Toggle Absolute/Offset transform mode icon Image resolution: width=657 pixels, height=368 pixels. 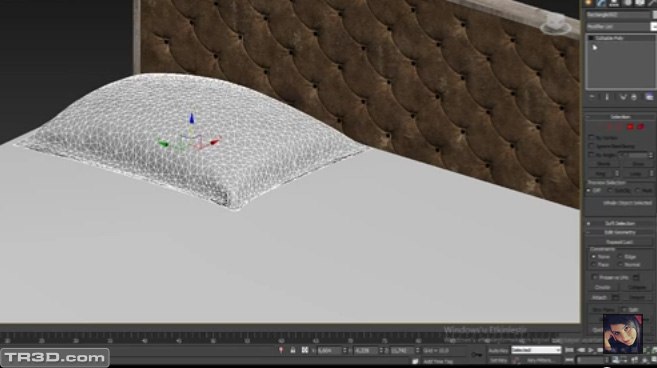[305, 350]
